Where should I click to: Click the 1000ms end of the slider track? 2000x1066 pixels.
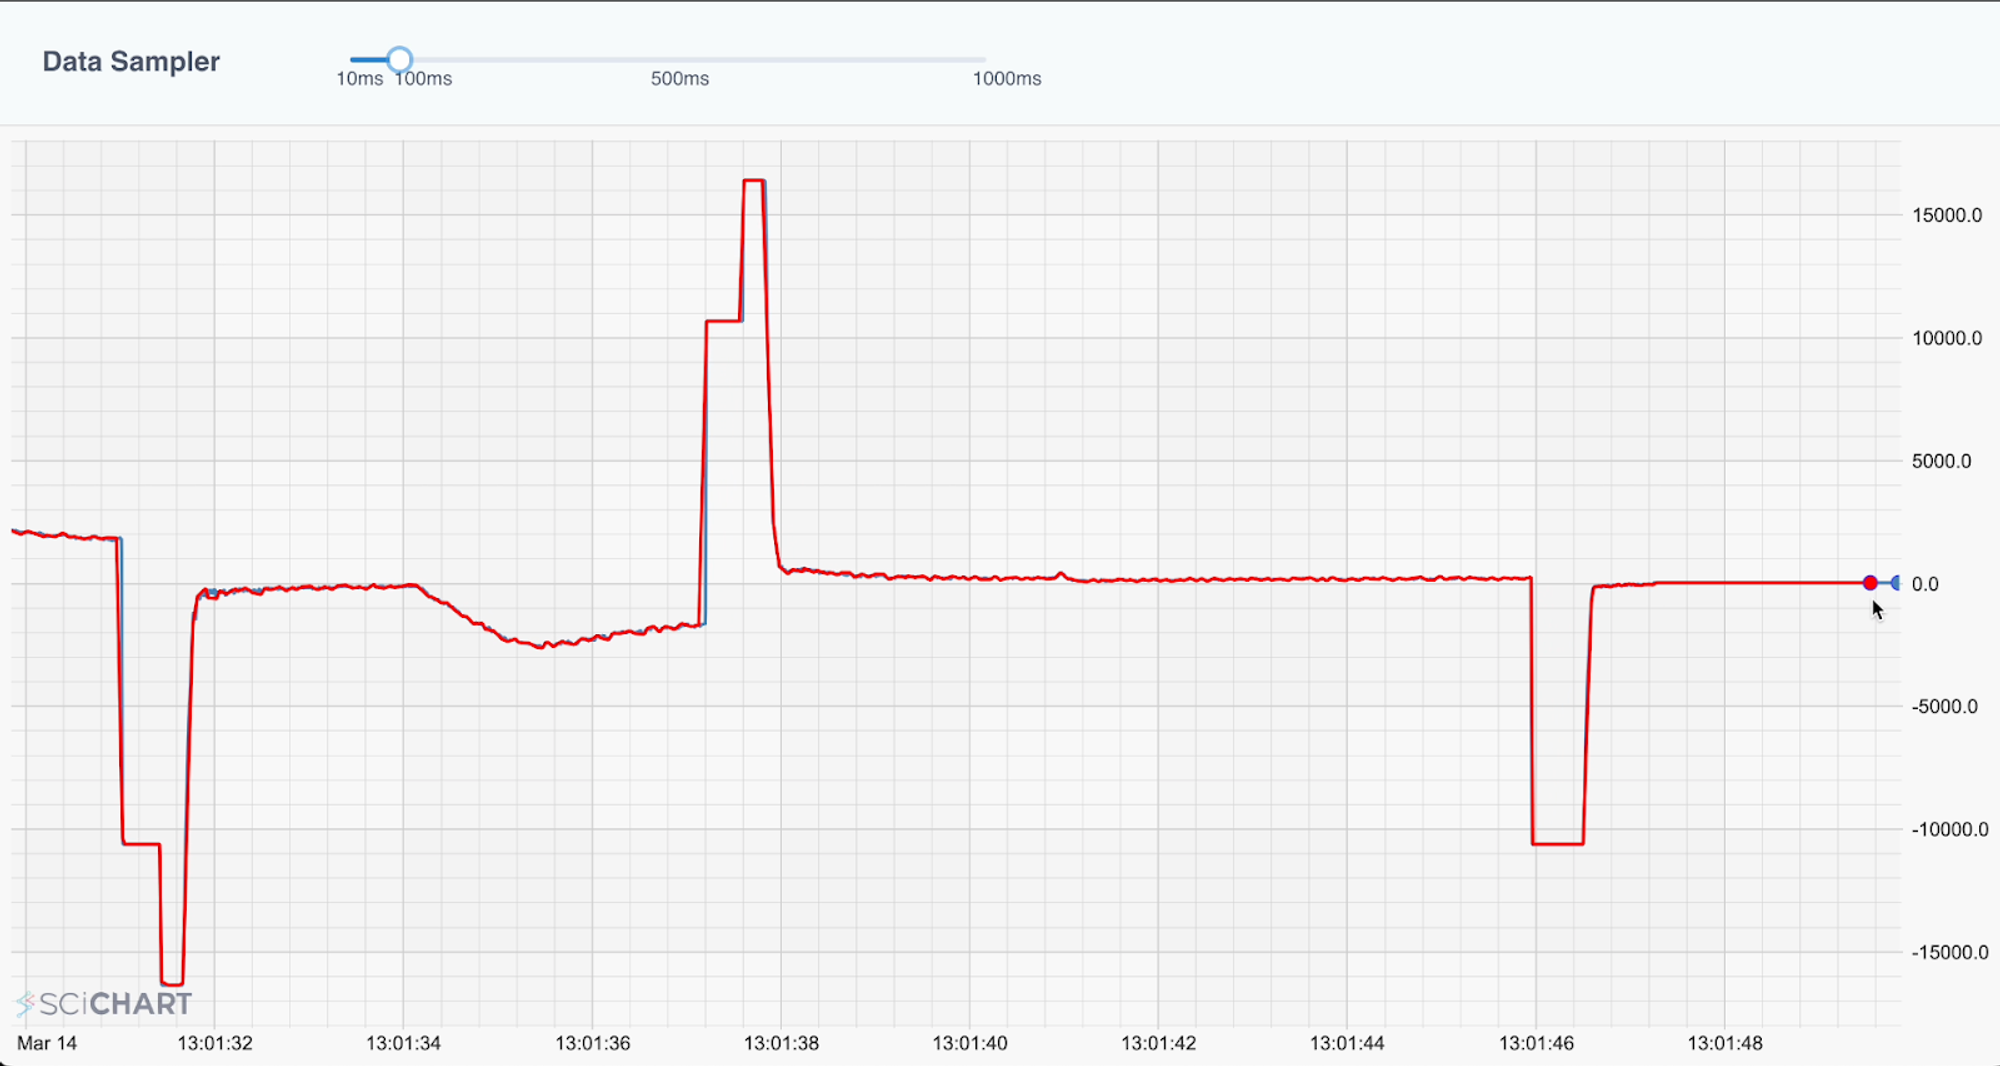984,60
